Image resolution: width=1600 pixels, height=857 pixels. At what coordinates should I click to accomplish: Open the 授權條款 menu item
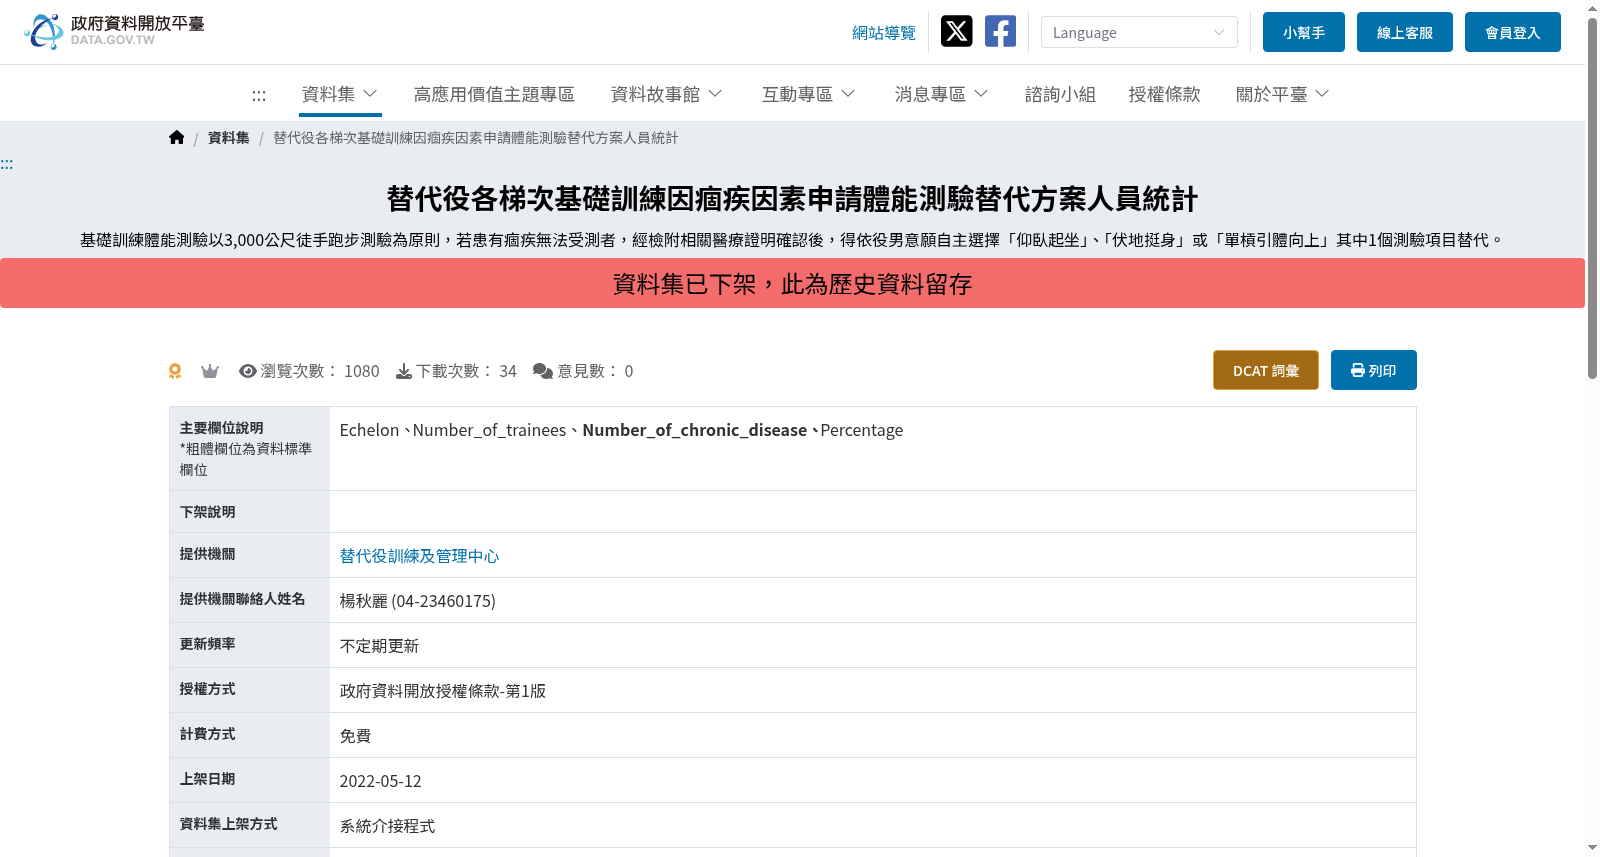point(1164,94)
